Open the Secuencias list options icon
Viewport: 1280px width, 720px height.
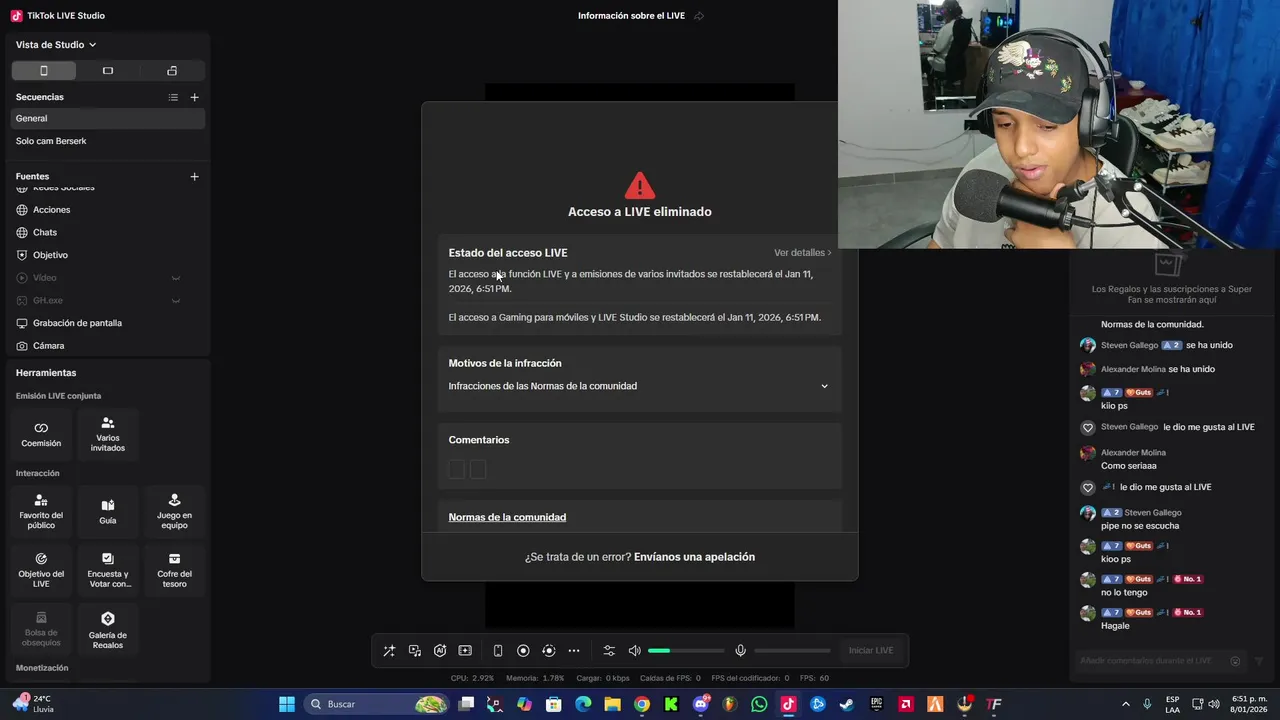tap(173, 97)
